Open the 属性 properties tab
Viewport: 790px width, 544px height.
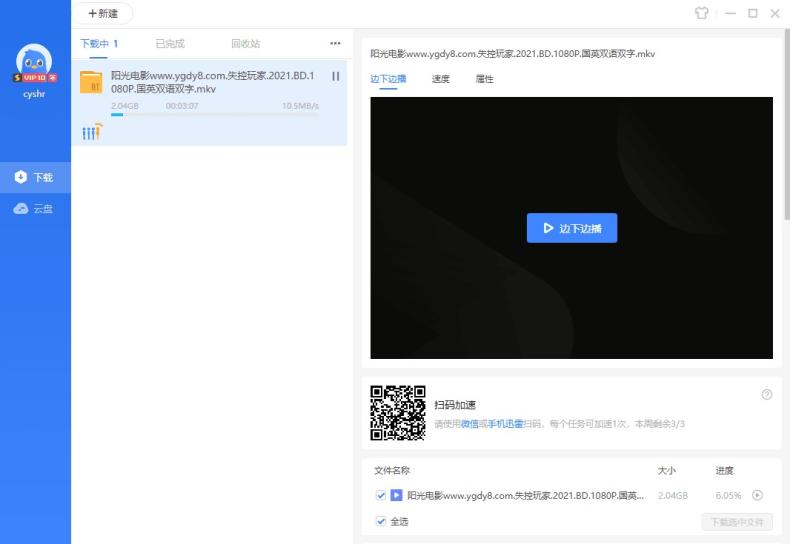coord(484,79)
